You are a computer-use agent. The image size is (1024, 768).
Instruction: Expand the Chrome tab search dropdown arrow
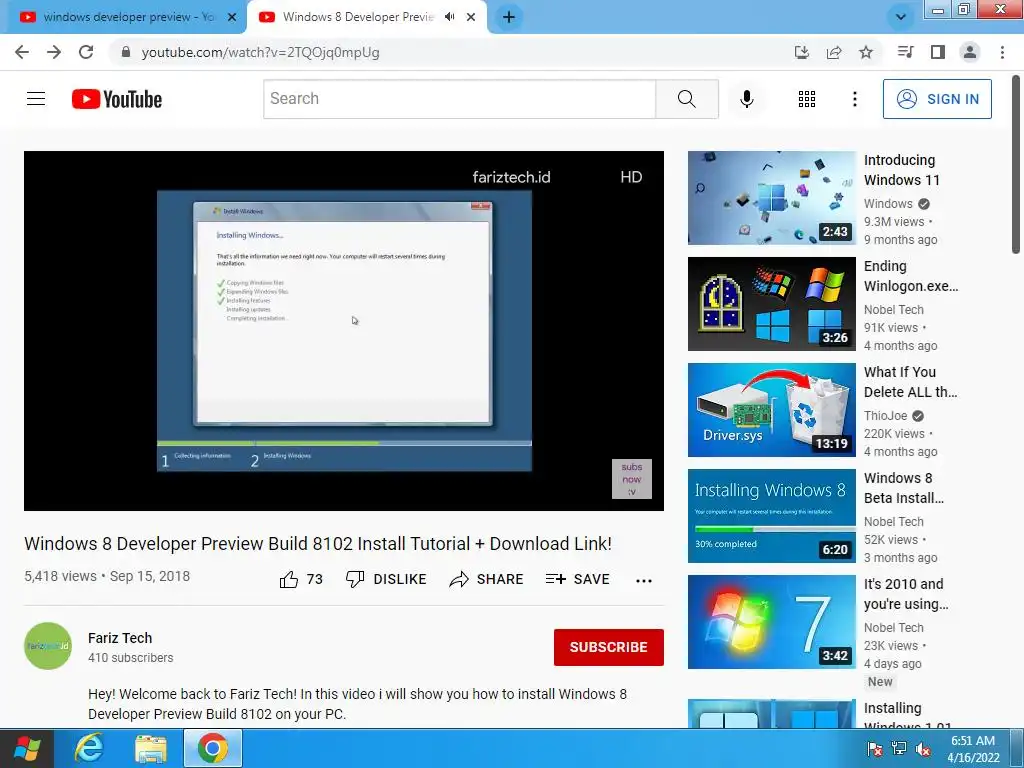point(901,17)
